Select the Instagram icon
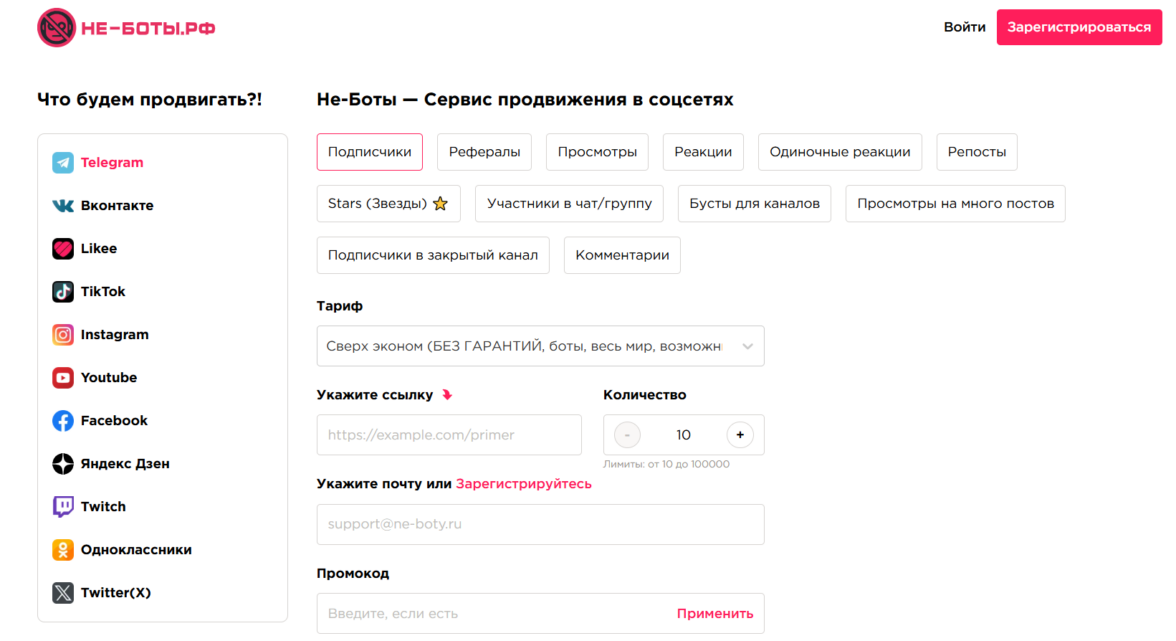The height and width of the screenshot is (641, 1176). pyautogui.click(x=63, y=335)
